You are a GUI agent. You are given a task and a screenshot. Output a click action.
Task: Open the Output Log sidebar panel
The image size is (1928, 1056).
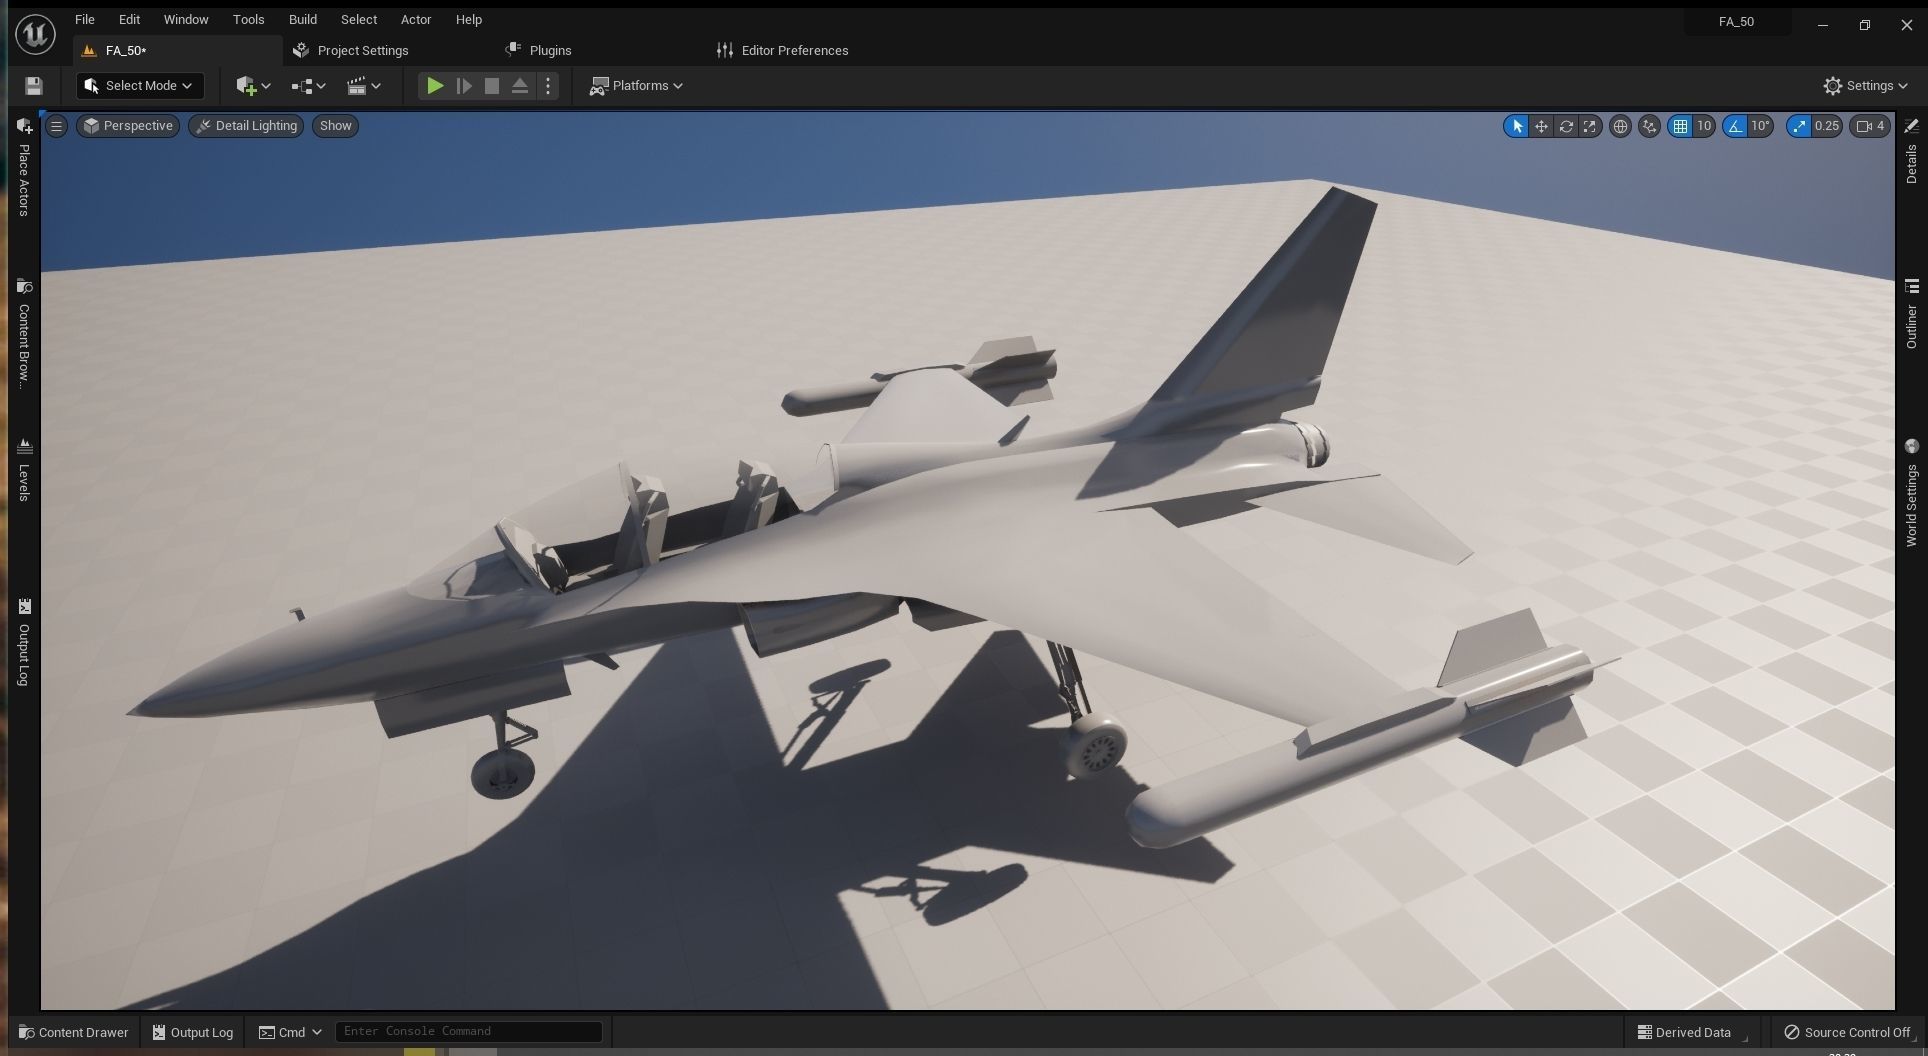[24, 642]
